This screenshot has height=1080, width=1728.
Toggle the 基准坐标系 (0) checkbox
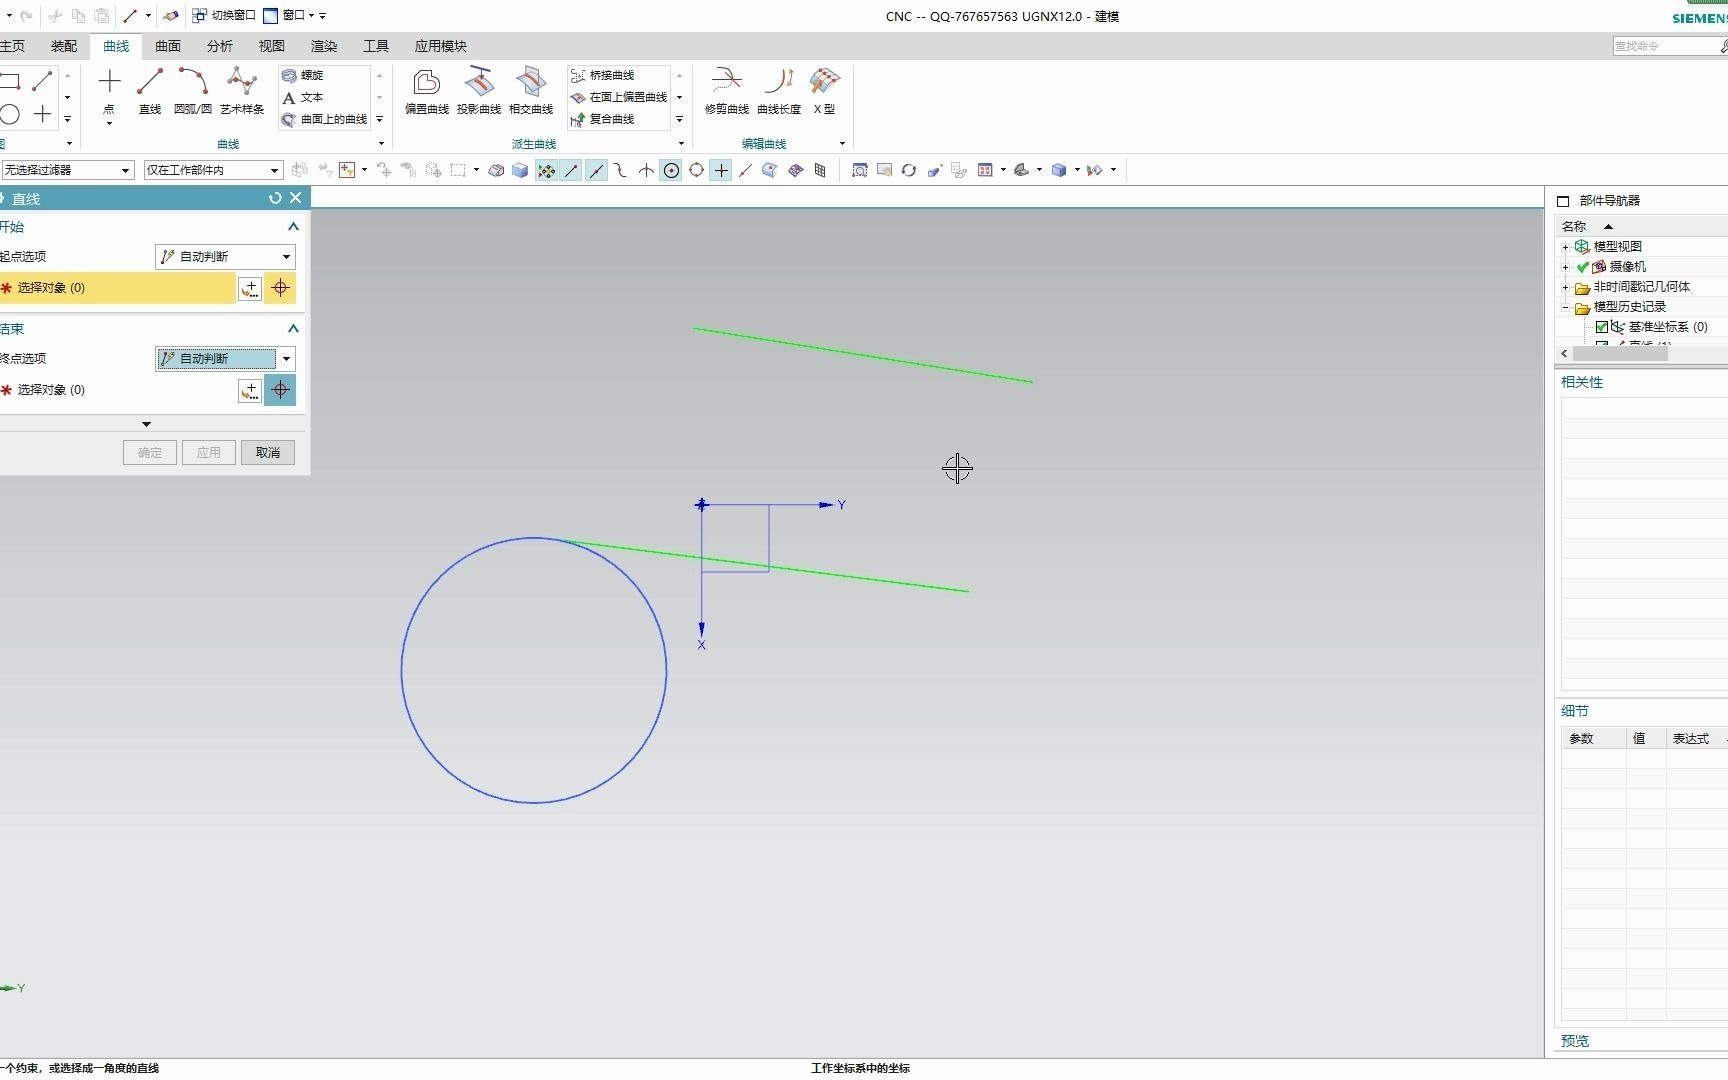tap(1602, 327)
